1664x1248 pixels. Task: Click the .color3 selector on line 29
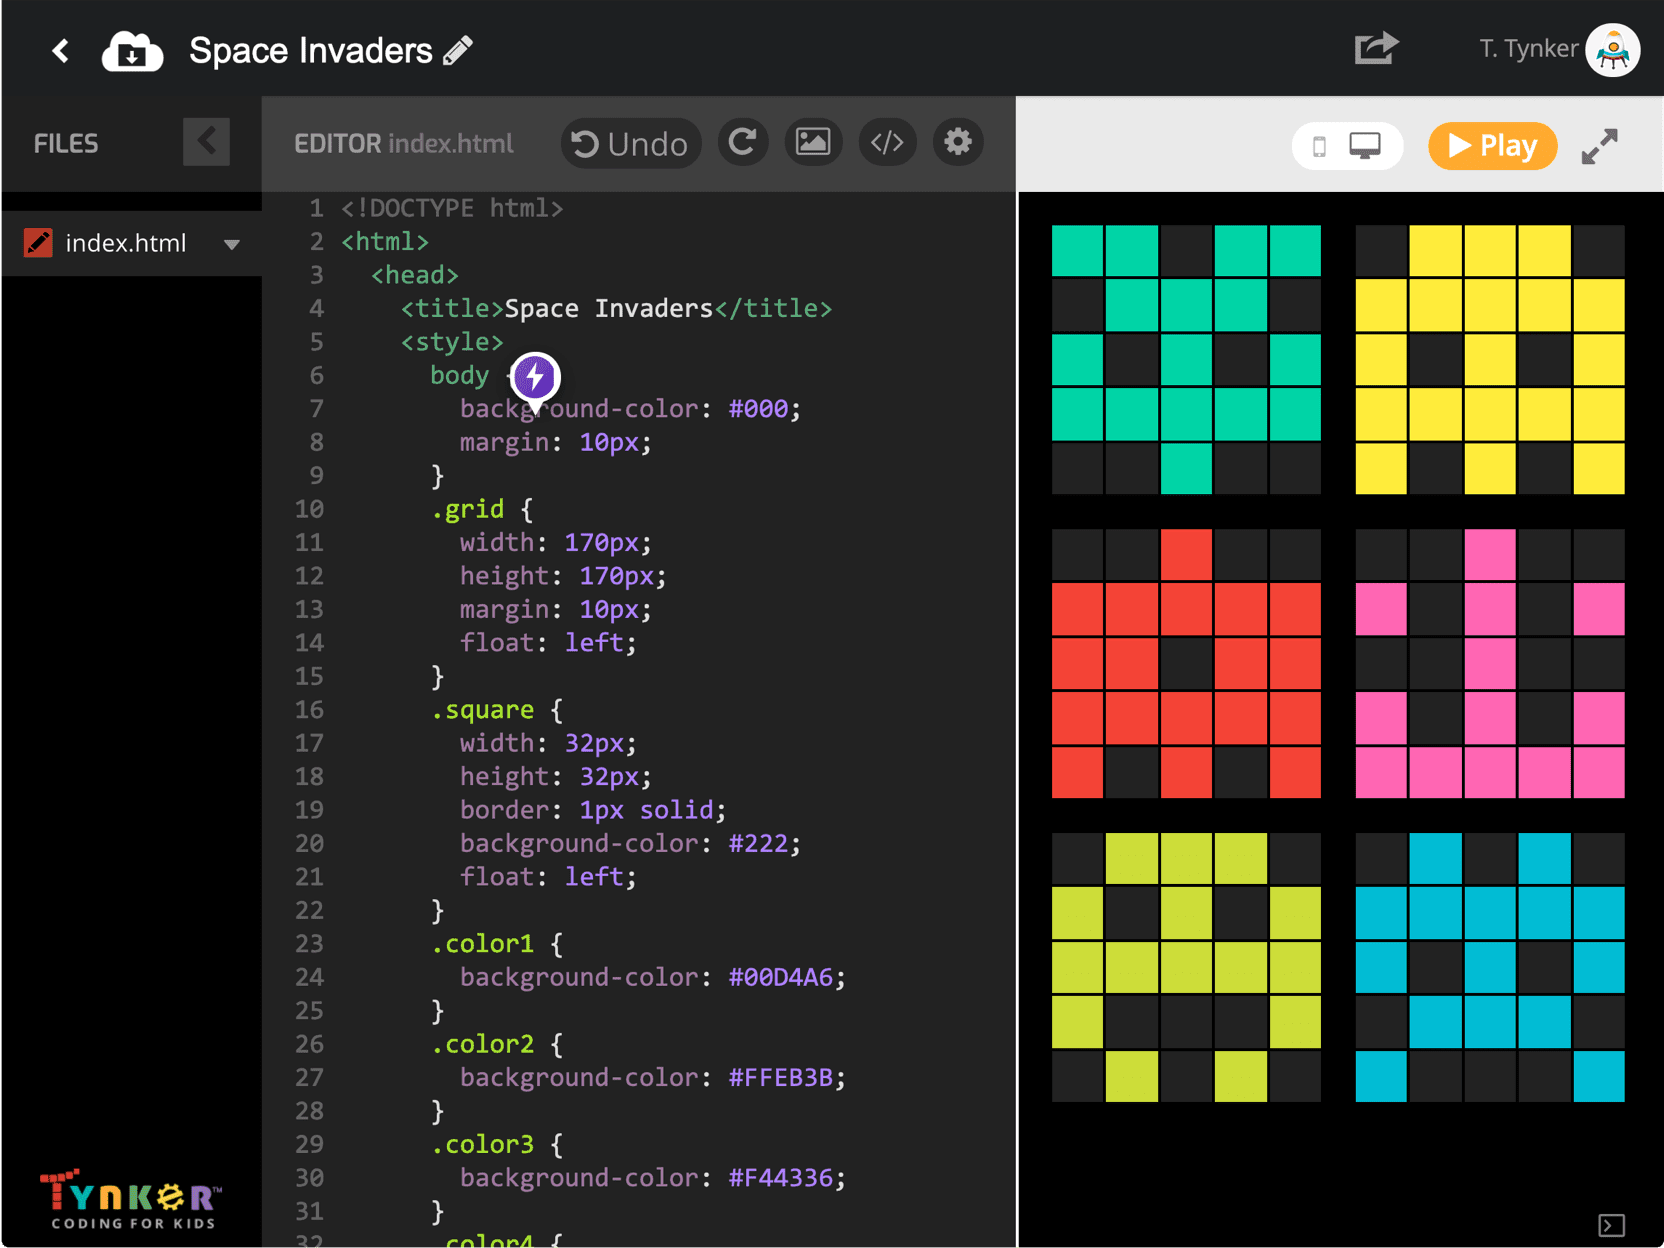click(x=482, y=1144)
